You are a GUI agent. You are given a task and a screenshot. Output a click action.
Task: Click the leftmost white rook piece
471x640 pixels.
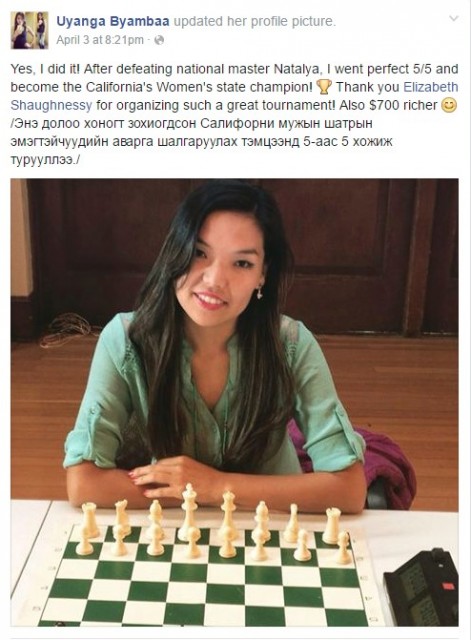tap(90, 520)
